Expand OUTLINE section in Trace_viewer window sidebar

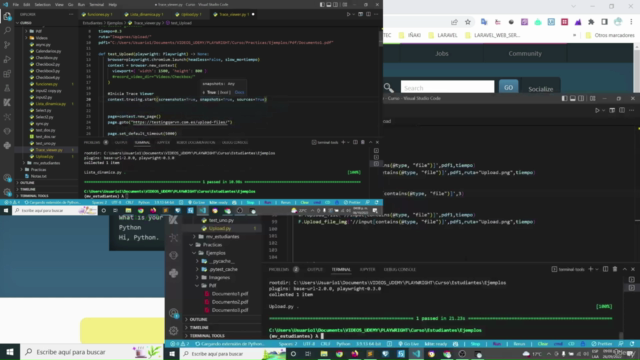click(x=27, y=183)
